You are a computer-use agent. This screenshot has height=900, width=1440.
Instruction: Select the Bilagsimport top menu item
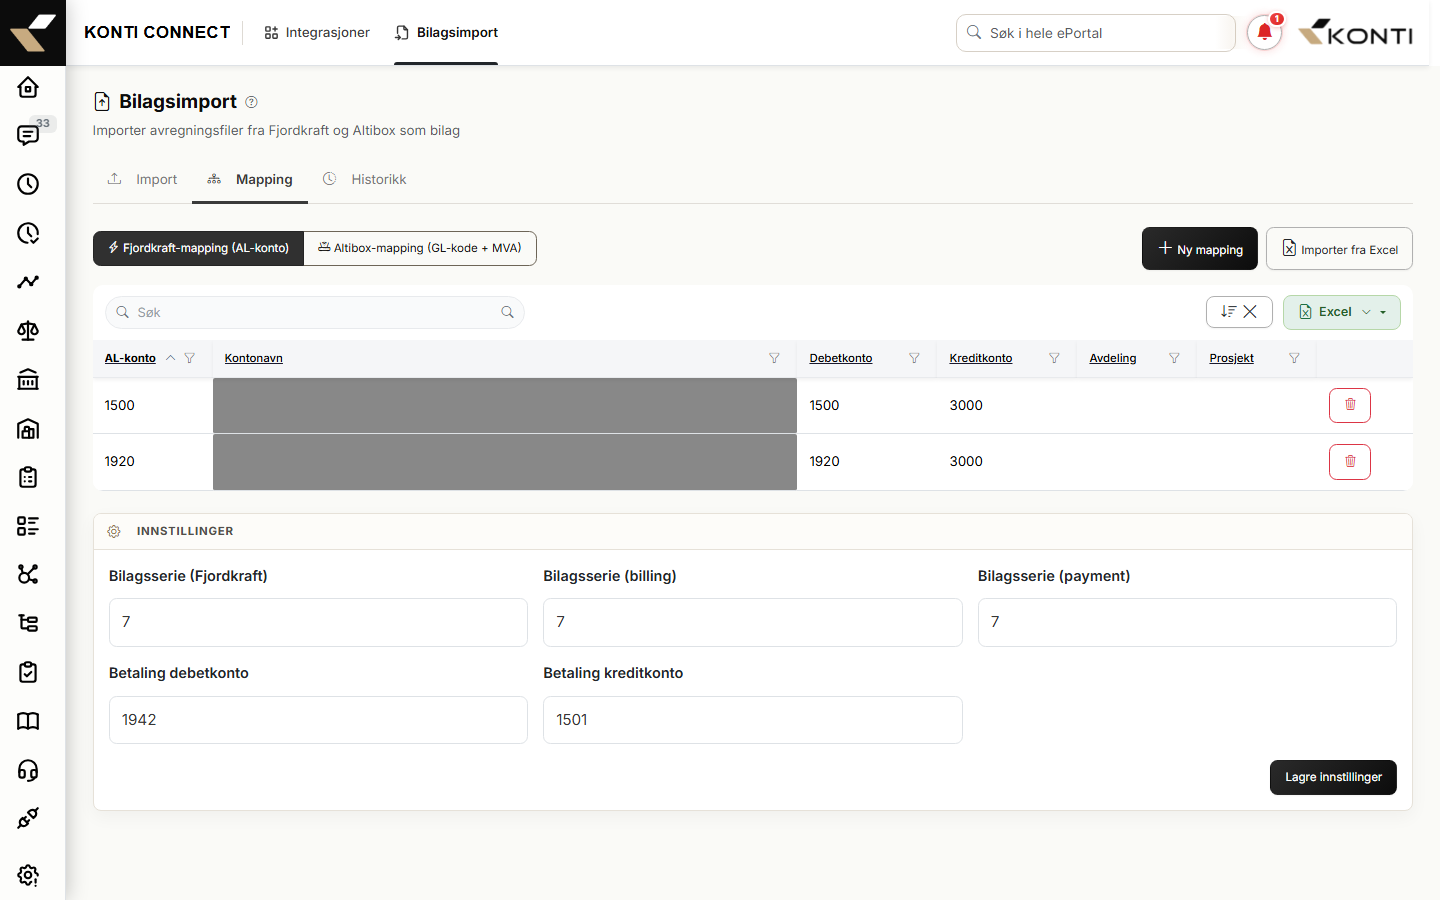(446, 33)
